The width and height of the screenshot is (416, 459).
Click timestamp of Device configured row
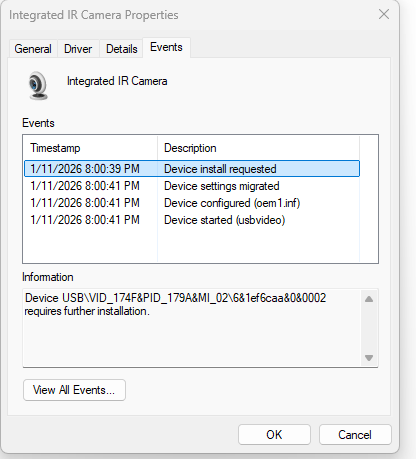85,203
